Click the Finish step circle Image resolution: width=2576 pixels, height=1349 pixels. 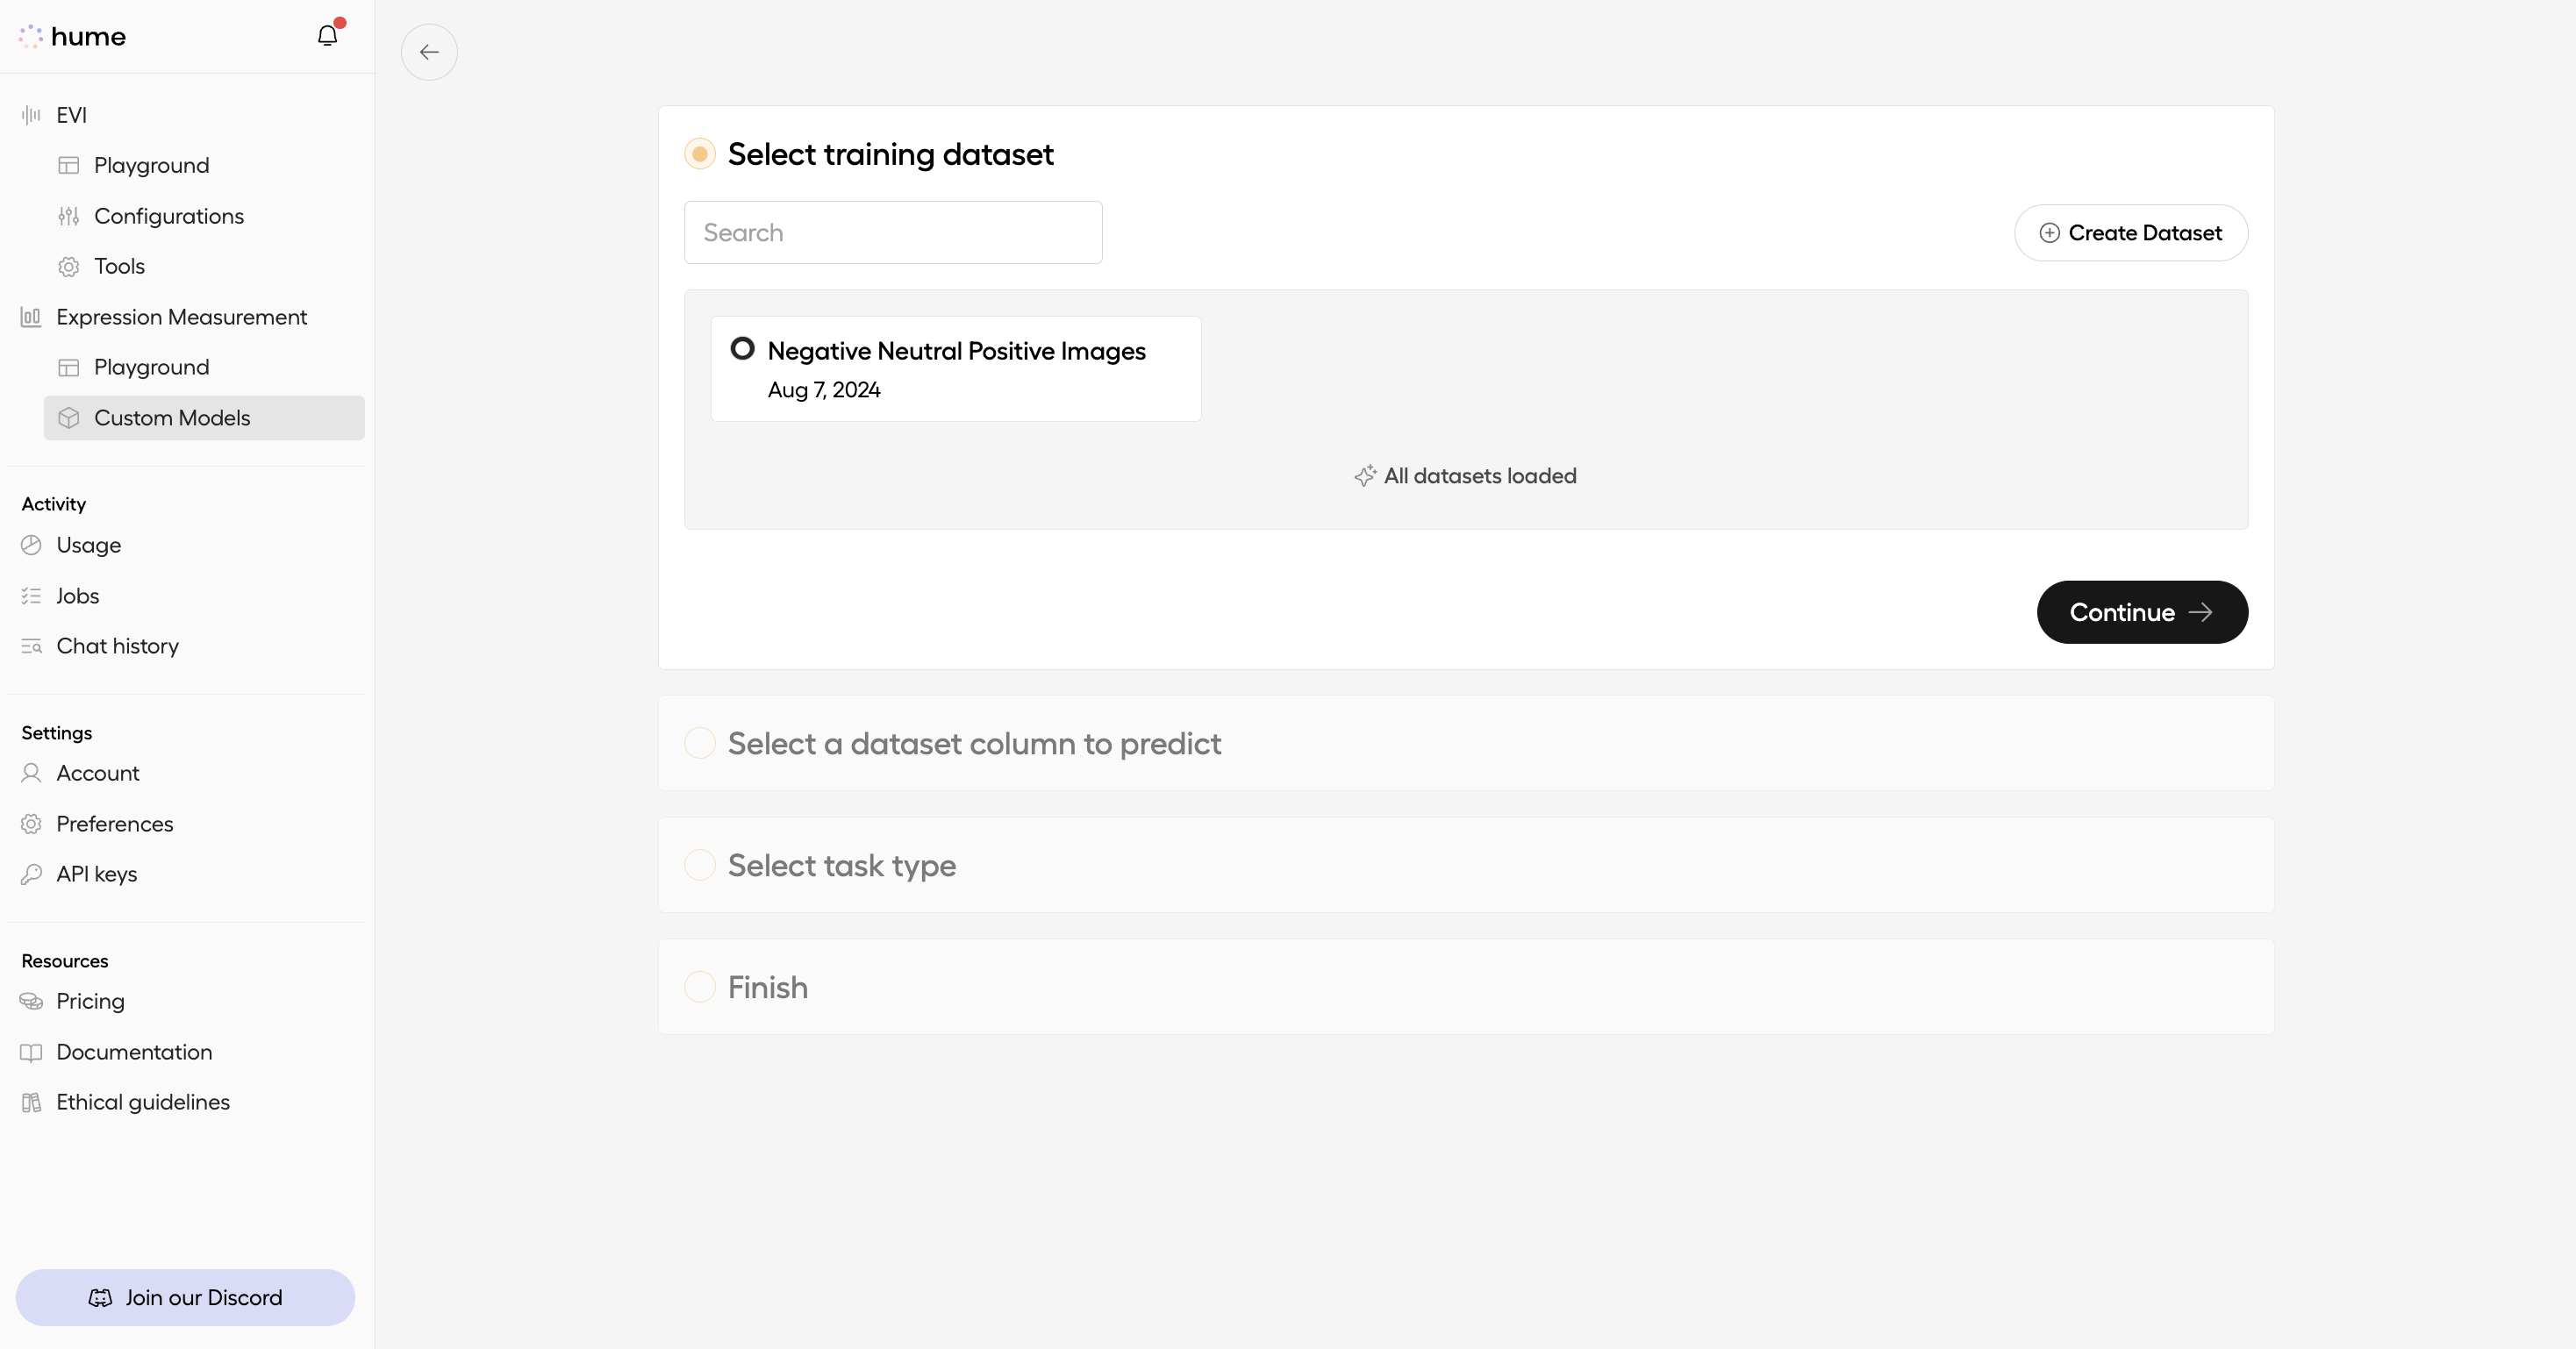[700, 986]
